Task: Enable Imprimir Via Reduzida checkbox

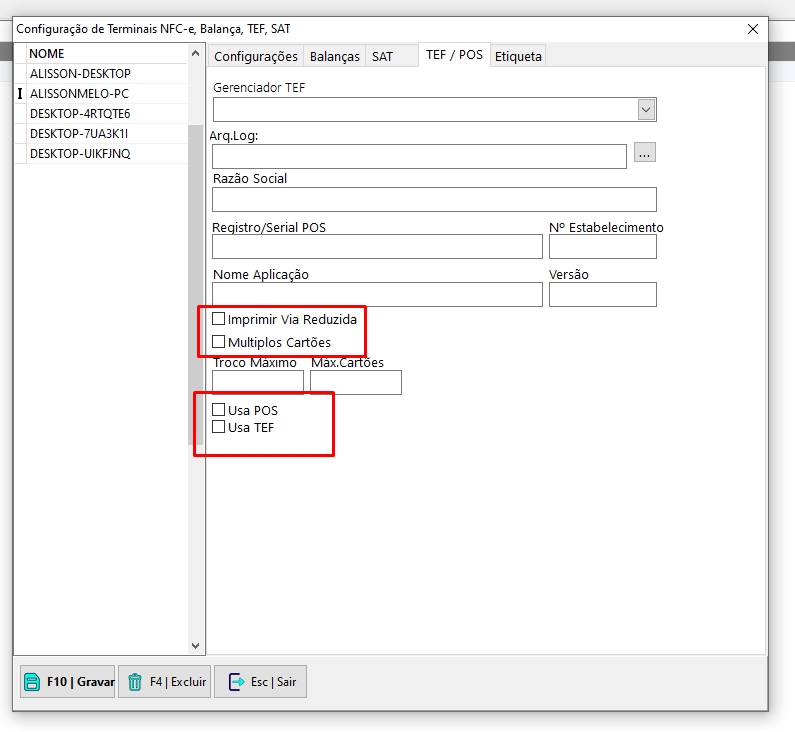Action: tap(219, 319)
